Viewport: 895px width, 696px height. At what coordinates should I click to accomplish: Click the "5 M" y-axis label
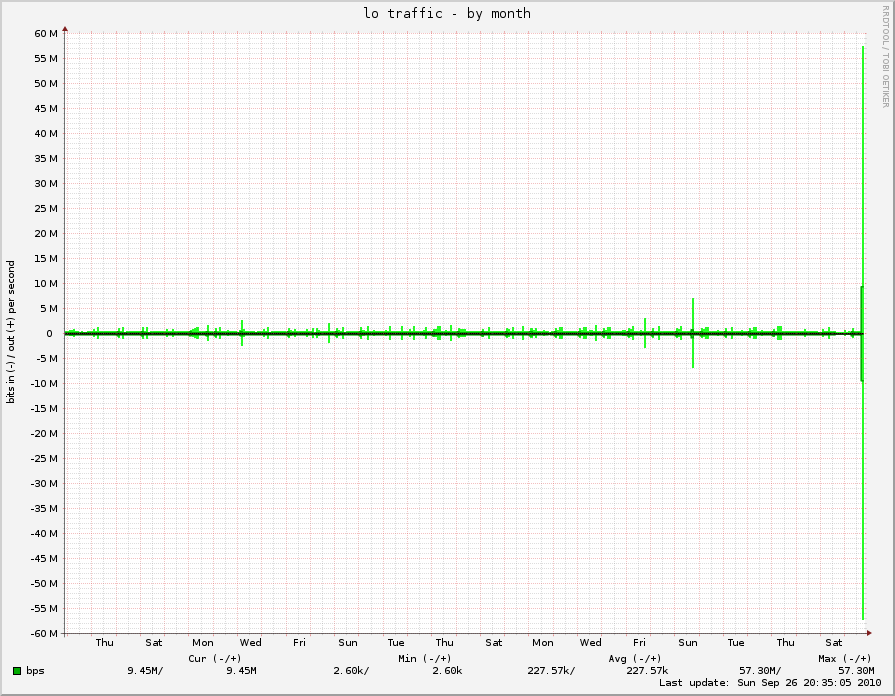49,309
